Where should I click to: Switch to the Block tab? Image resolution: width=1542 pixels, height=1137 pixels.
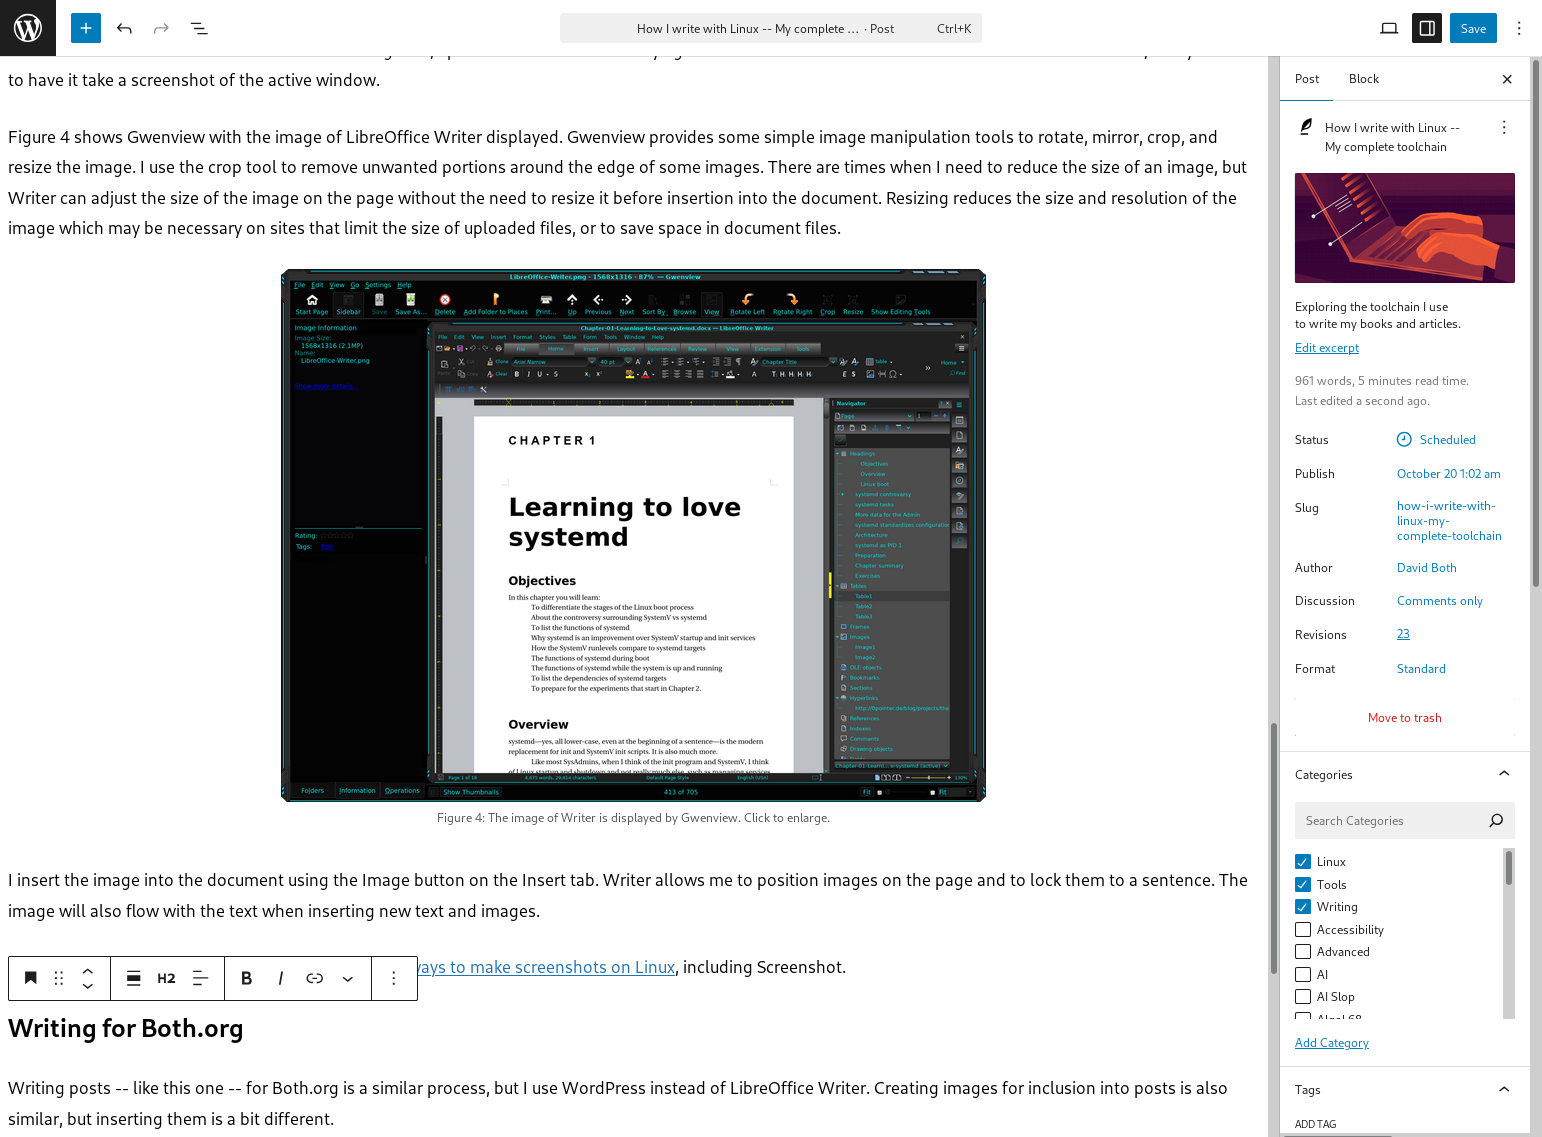(1363, 79)
